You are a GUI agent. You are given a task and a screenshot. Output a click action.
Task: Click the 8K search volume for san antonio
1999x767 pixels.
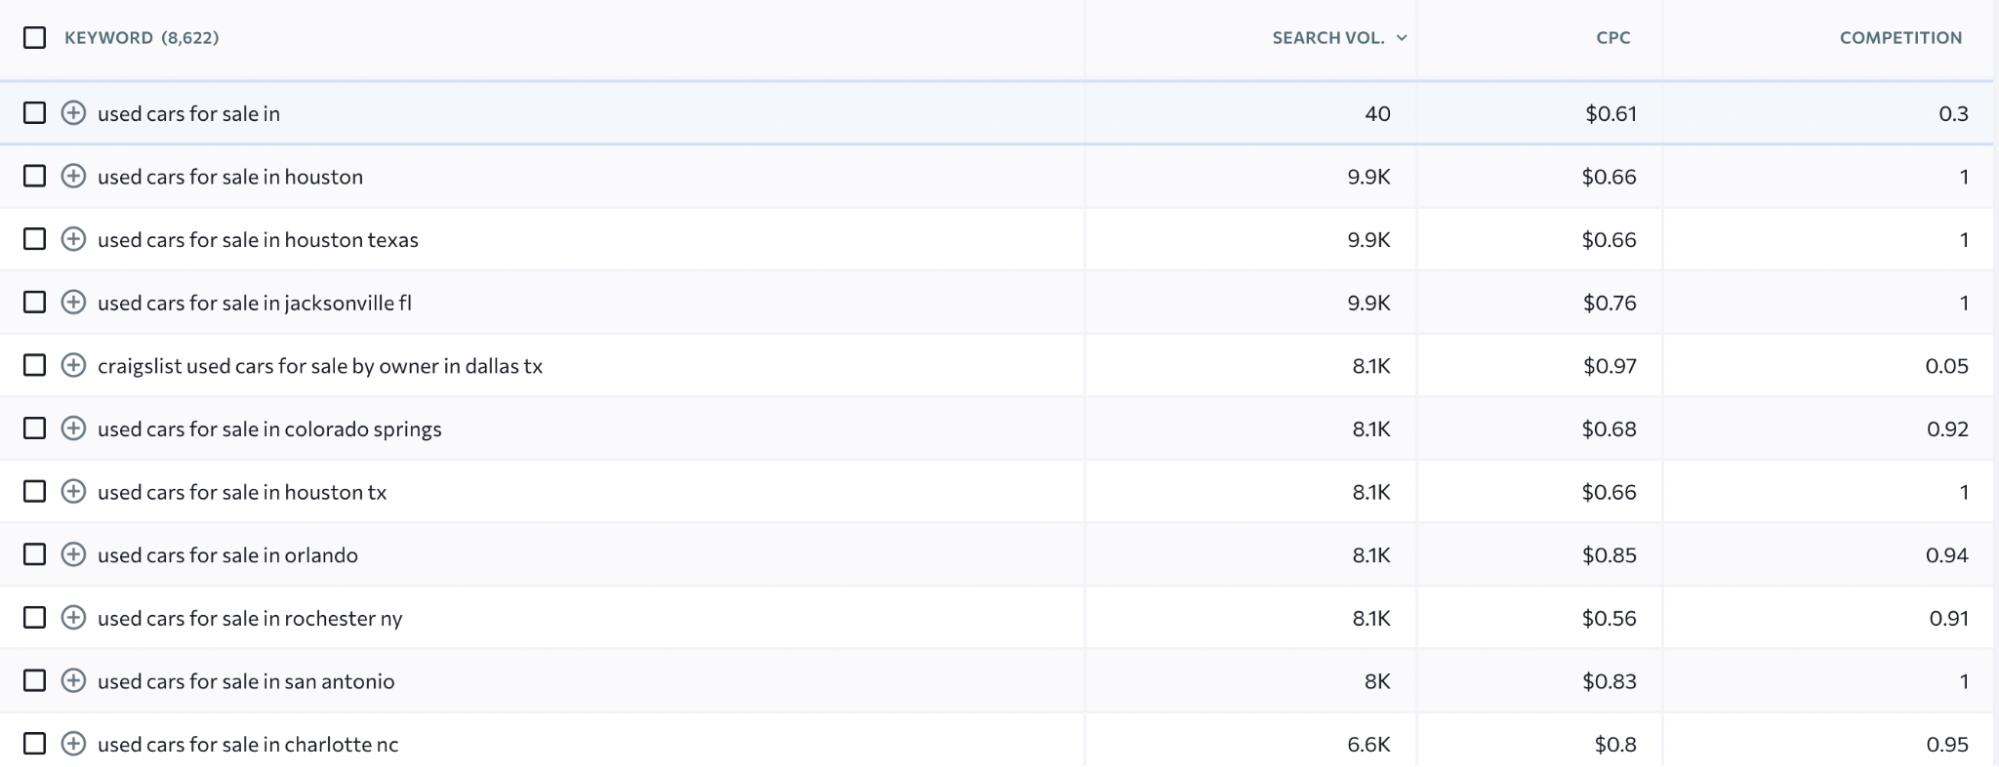point(1377,681)
